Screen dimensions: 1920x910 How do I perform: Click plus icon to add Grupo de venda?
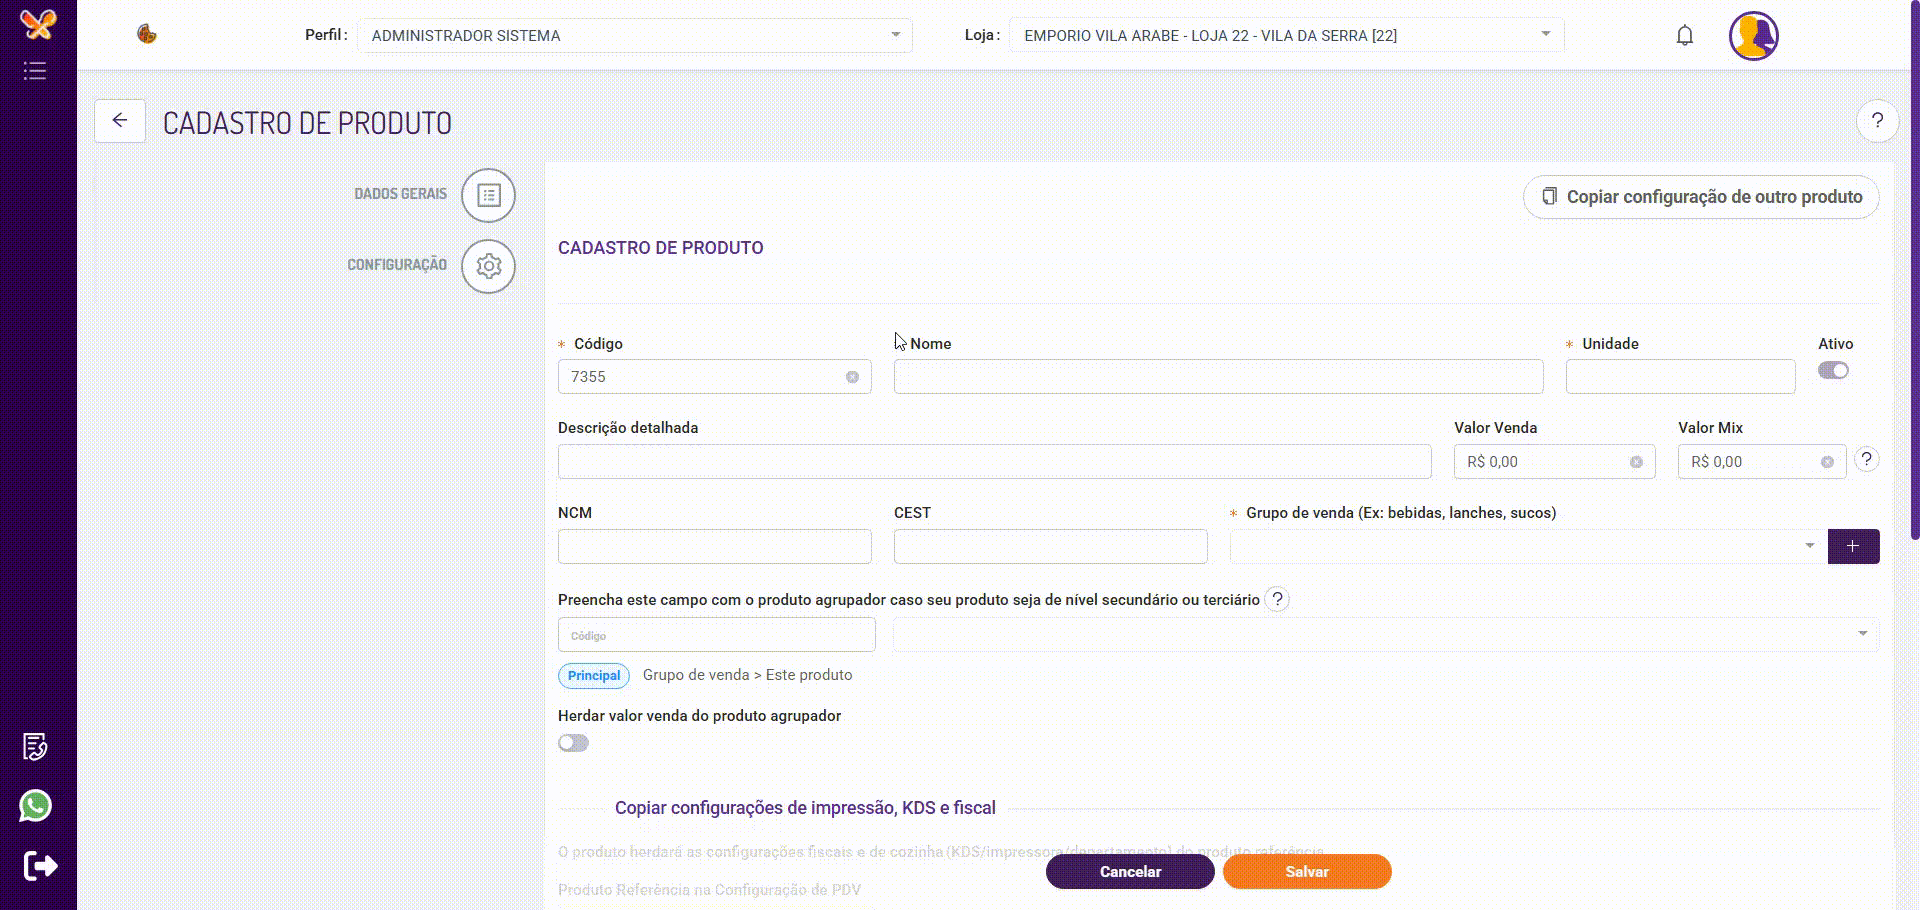[x=1853, y=546]
